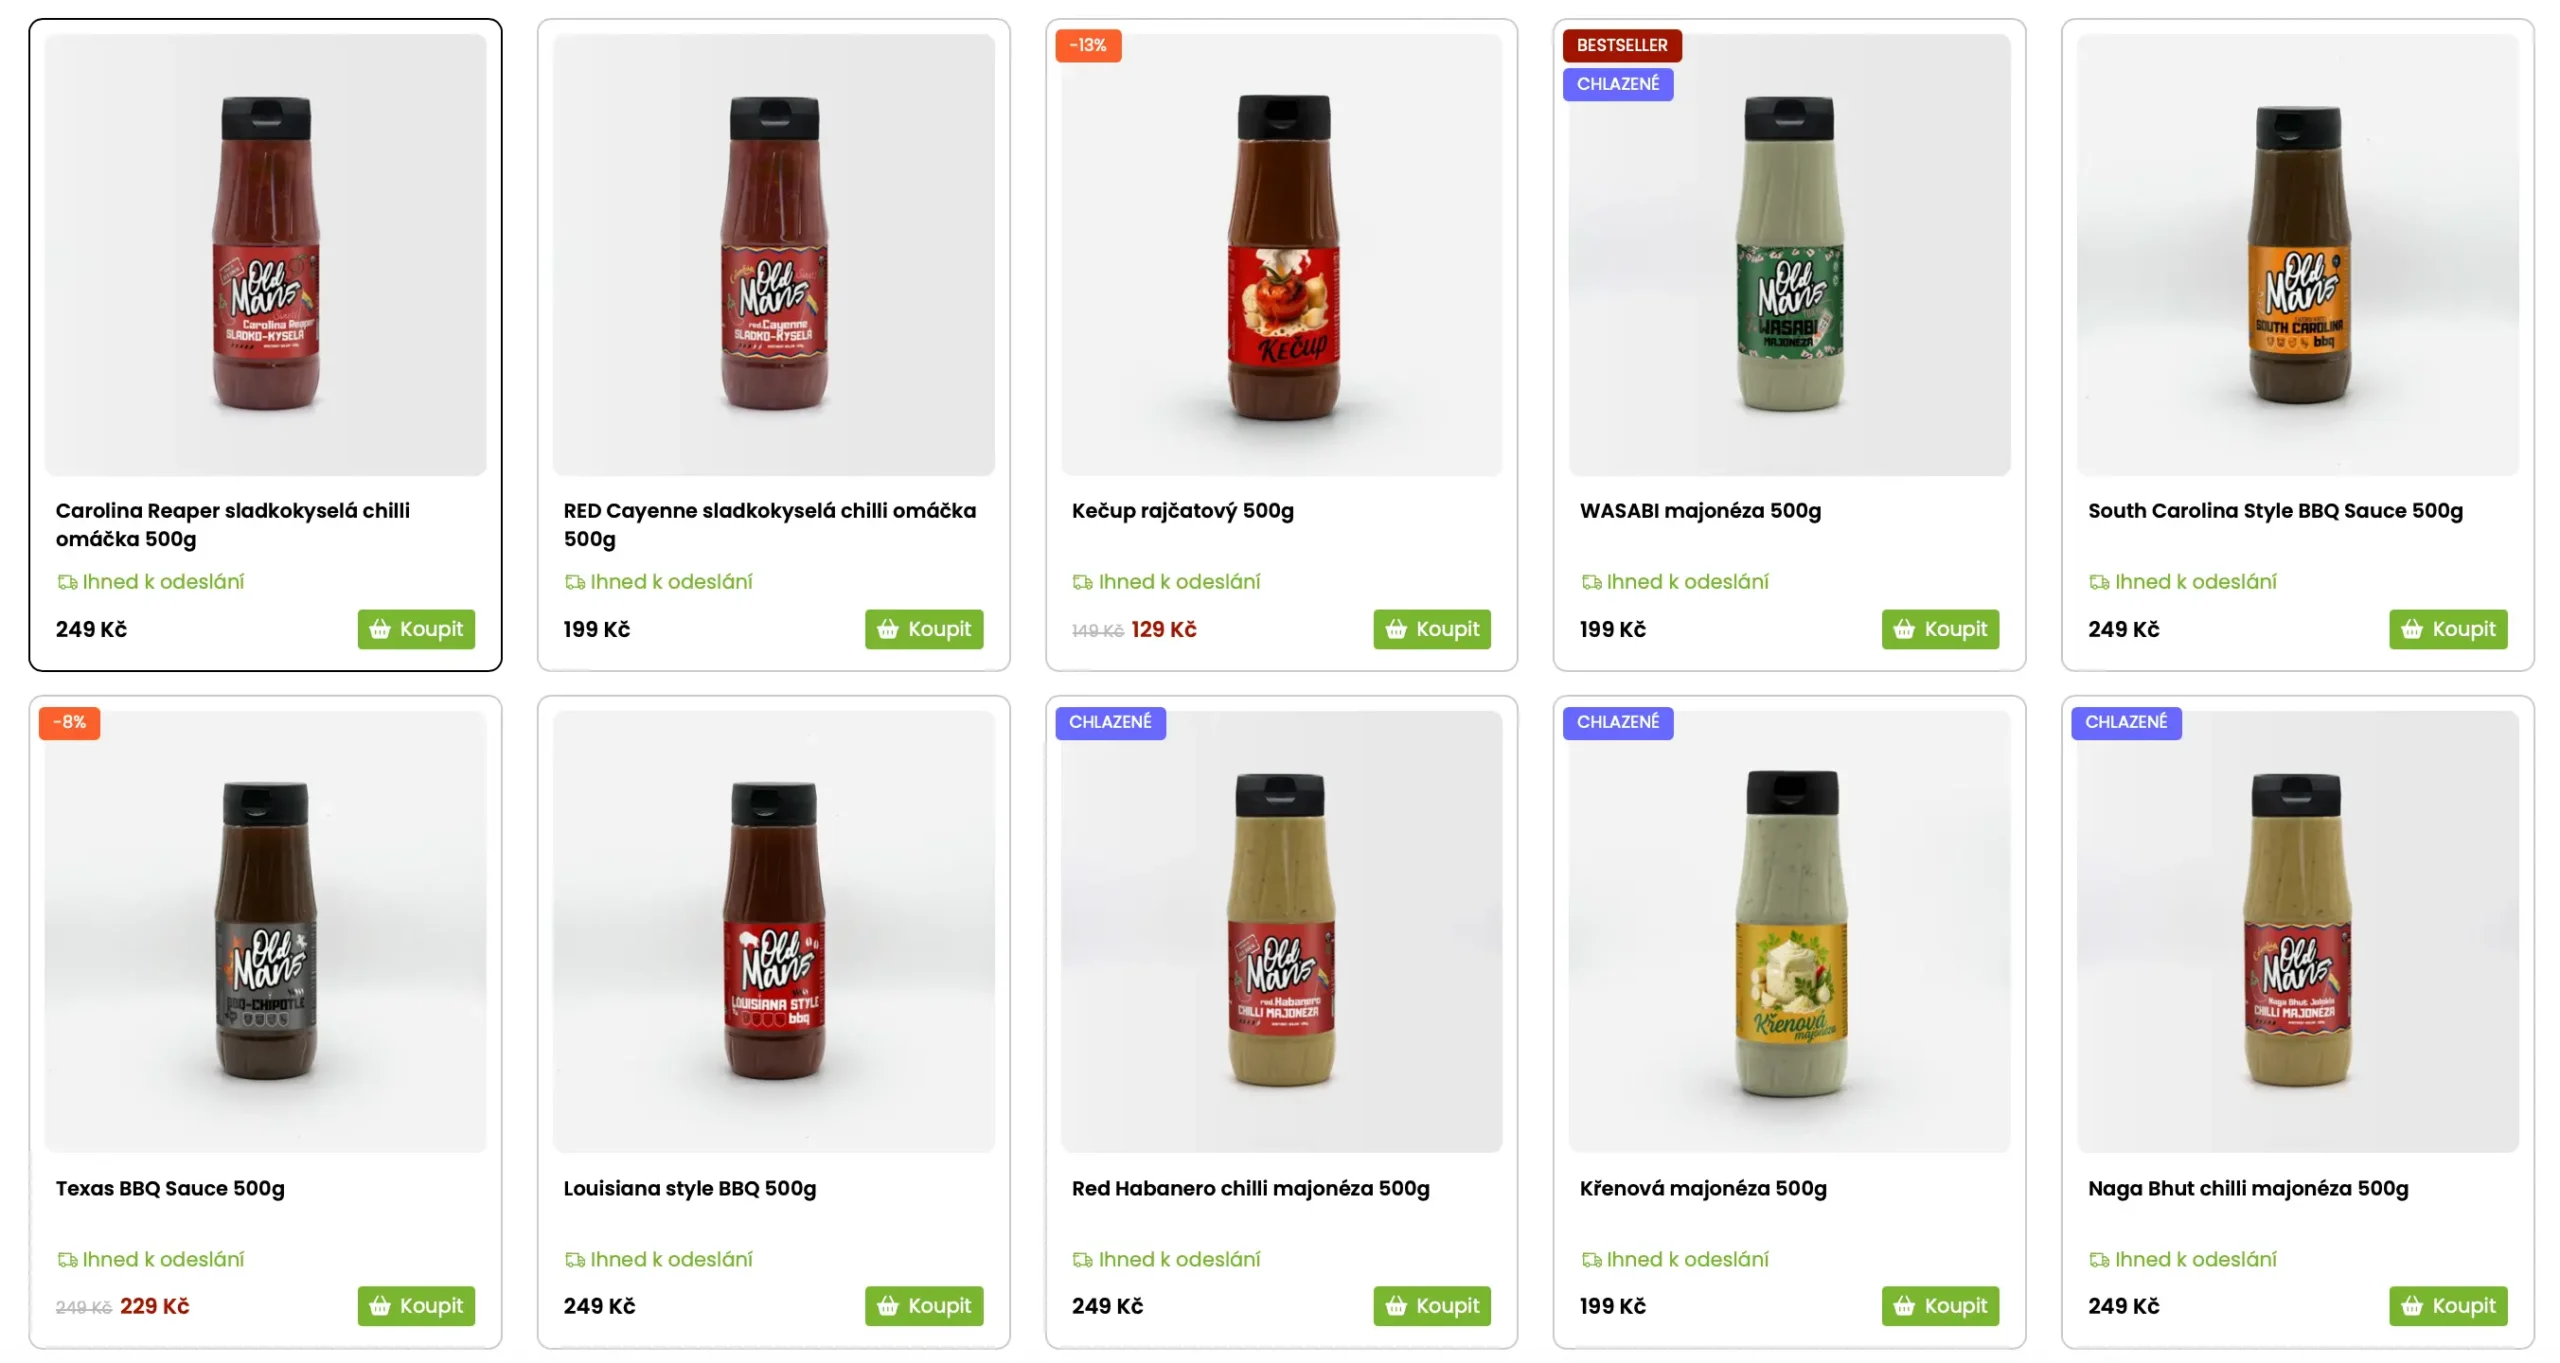Viewport: 2560px width, 1363px height.
Task: Buy the Kečup rajčatový 500g
Action: pyautogui.click(x=1431, y=629)
